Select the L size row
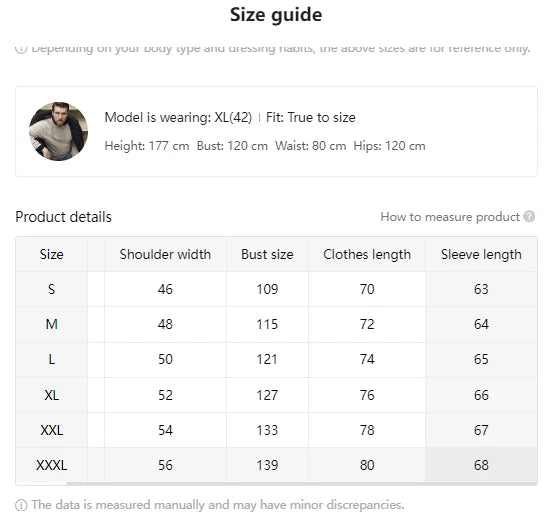The image size is (551, 516). point(276,360)
